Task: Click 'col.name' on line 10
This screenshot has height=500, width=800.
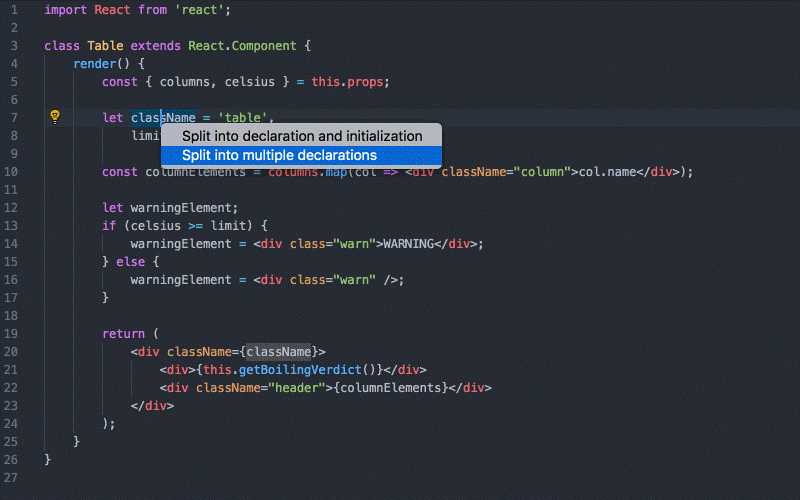Action: tap(607, 172)
